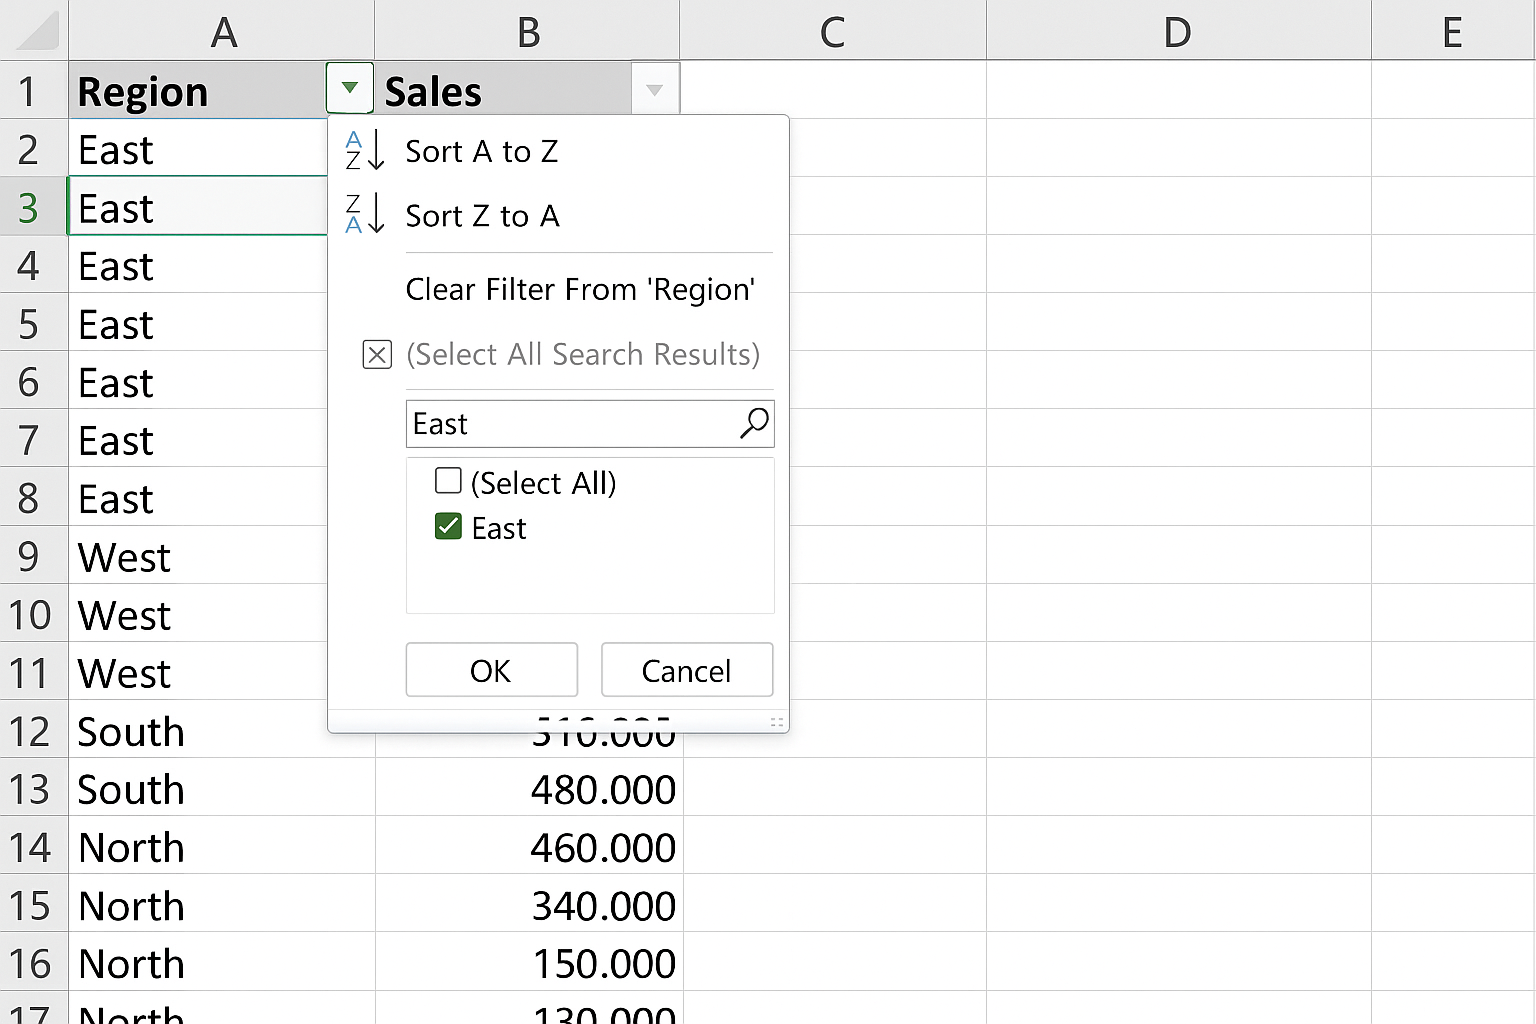This screenshot has height=1024, width=1536.
Task: Select Clear Filter From 'Region'
Action: (580, 289)
